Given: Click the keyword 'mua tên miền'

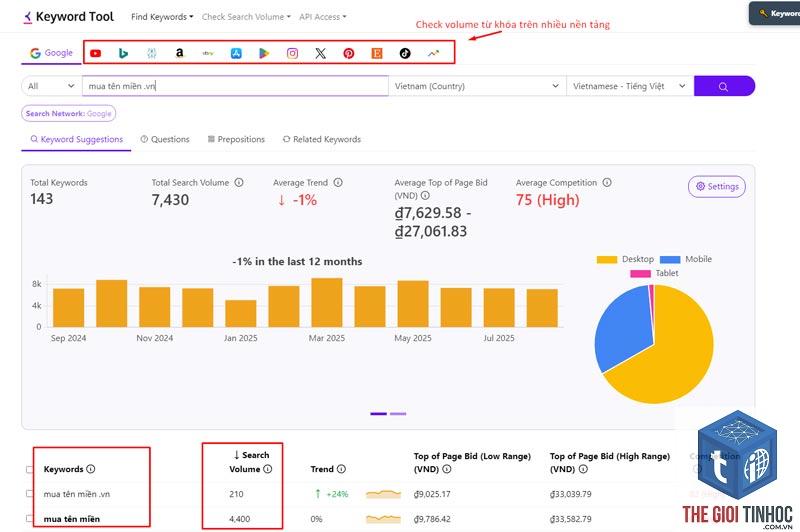Looking at the screenshot, I should [x=71, y=519].
